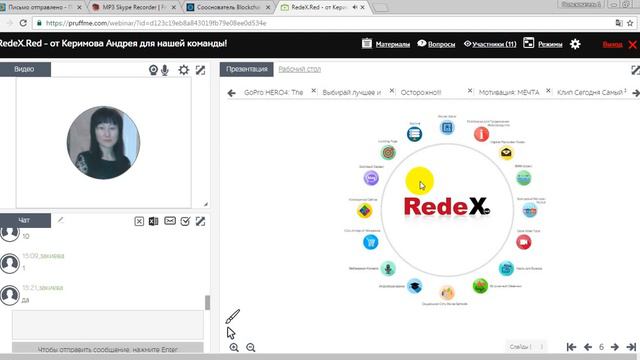Click the presenter's round video thumbnail

click(103, 142)
